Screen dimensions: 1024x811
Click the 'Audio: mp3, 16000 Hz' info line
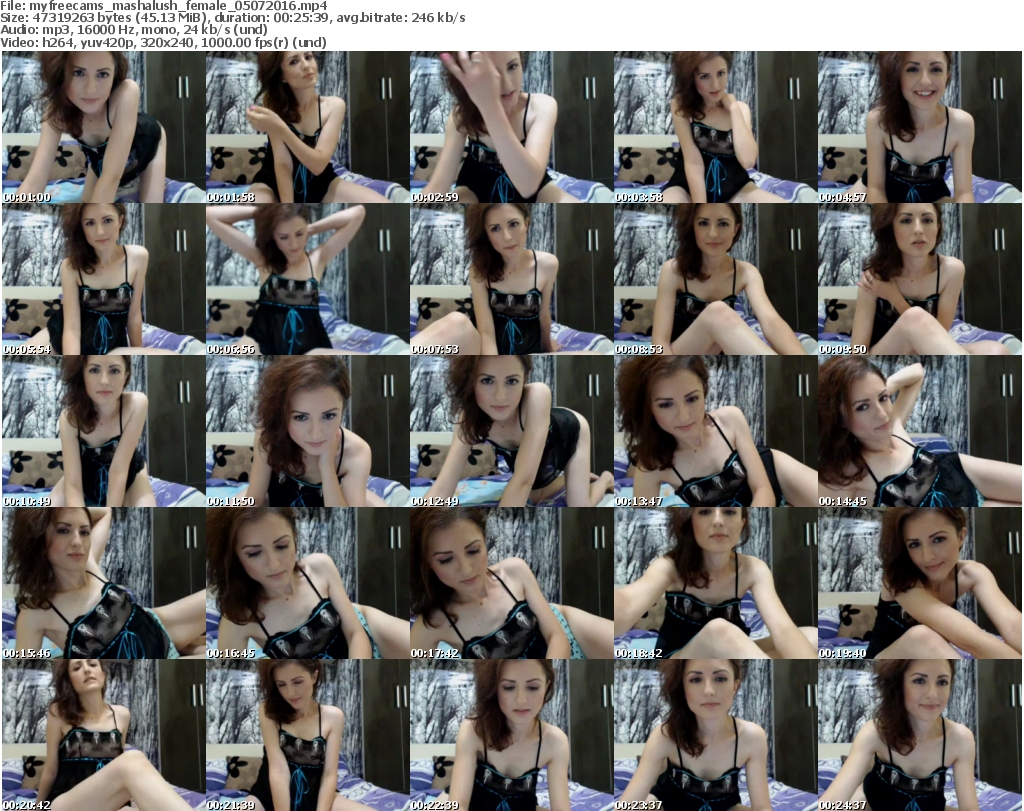click(134, 31)
